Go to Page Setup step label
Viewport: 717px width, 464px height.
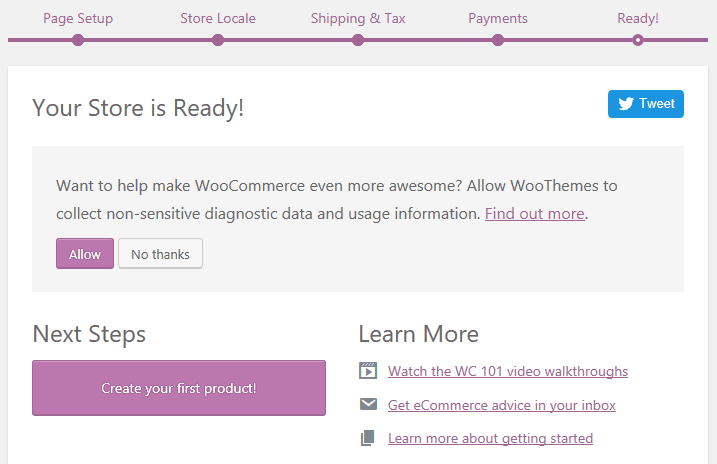(x=78, y=18)
